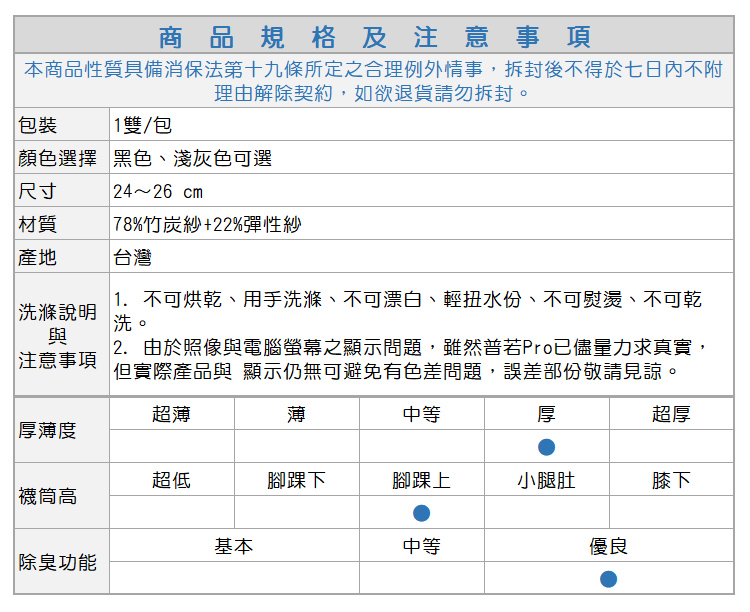Image resolution: width=750 pixels, height=612 pixels.
Task: Click 中等 in the 厚薄度 row
Action: pyautogui.click(x=421, y=414)
